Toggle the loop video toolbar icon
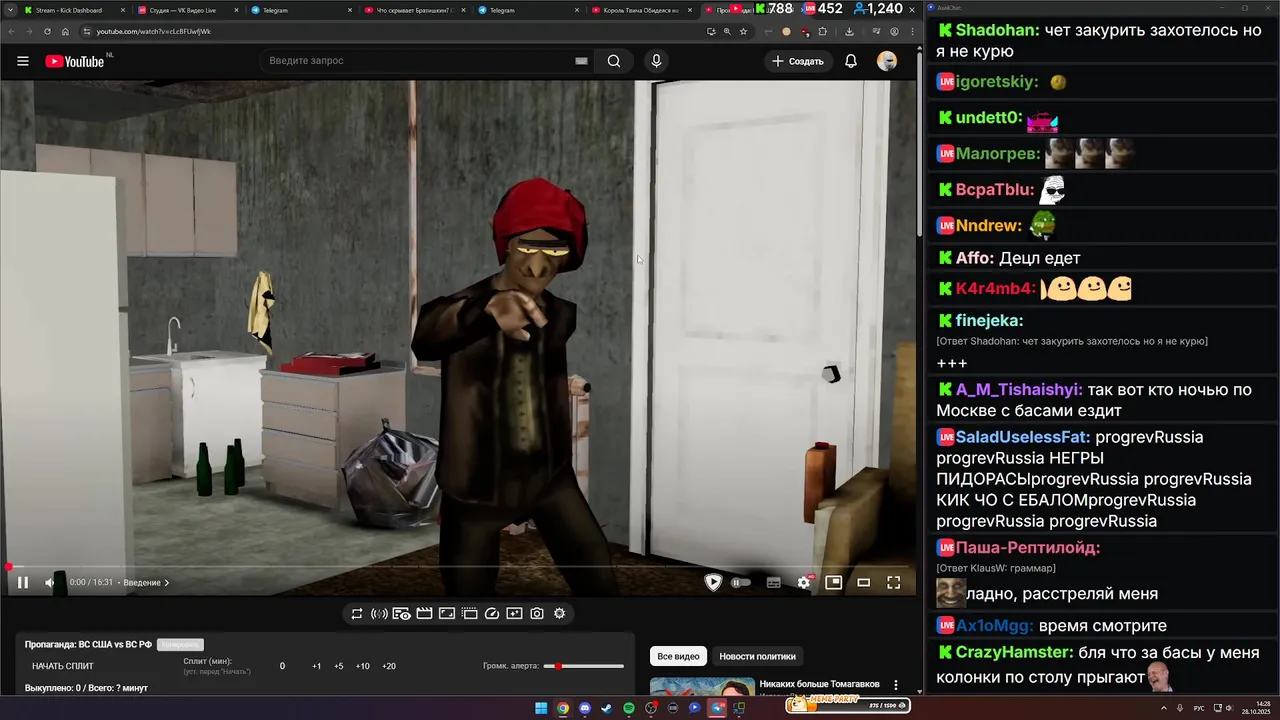This screenshot has height=720, width=1280. (x=357, y=614)
